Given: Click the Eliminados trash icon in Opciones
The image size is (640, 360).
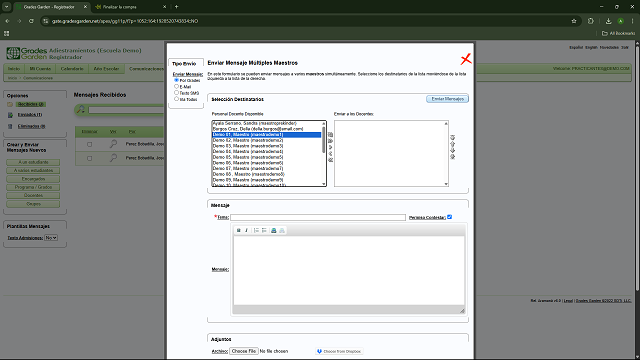Looking at the screenshot, I should [10, 127].
